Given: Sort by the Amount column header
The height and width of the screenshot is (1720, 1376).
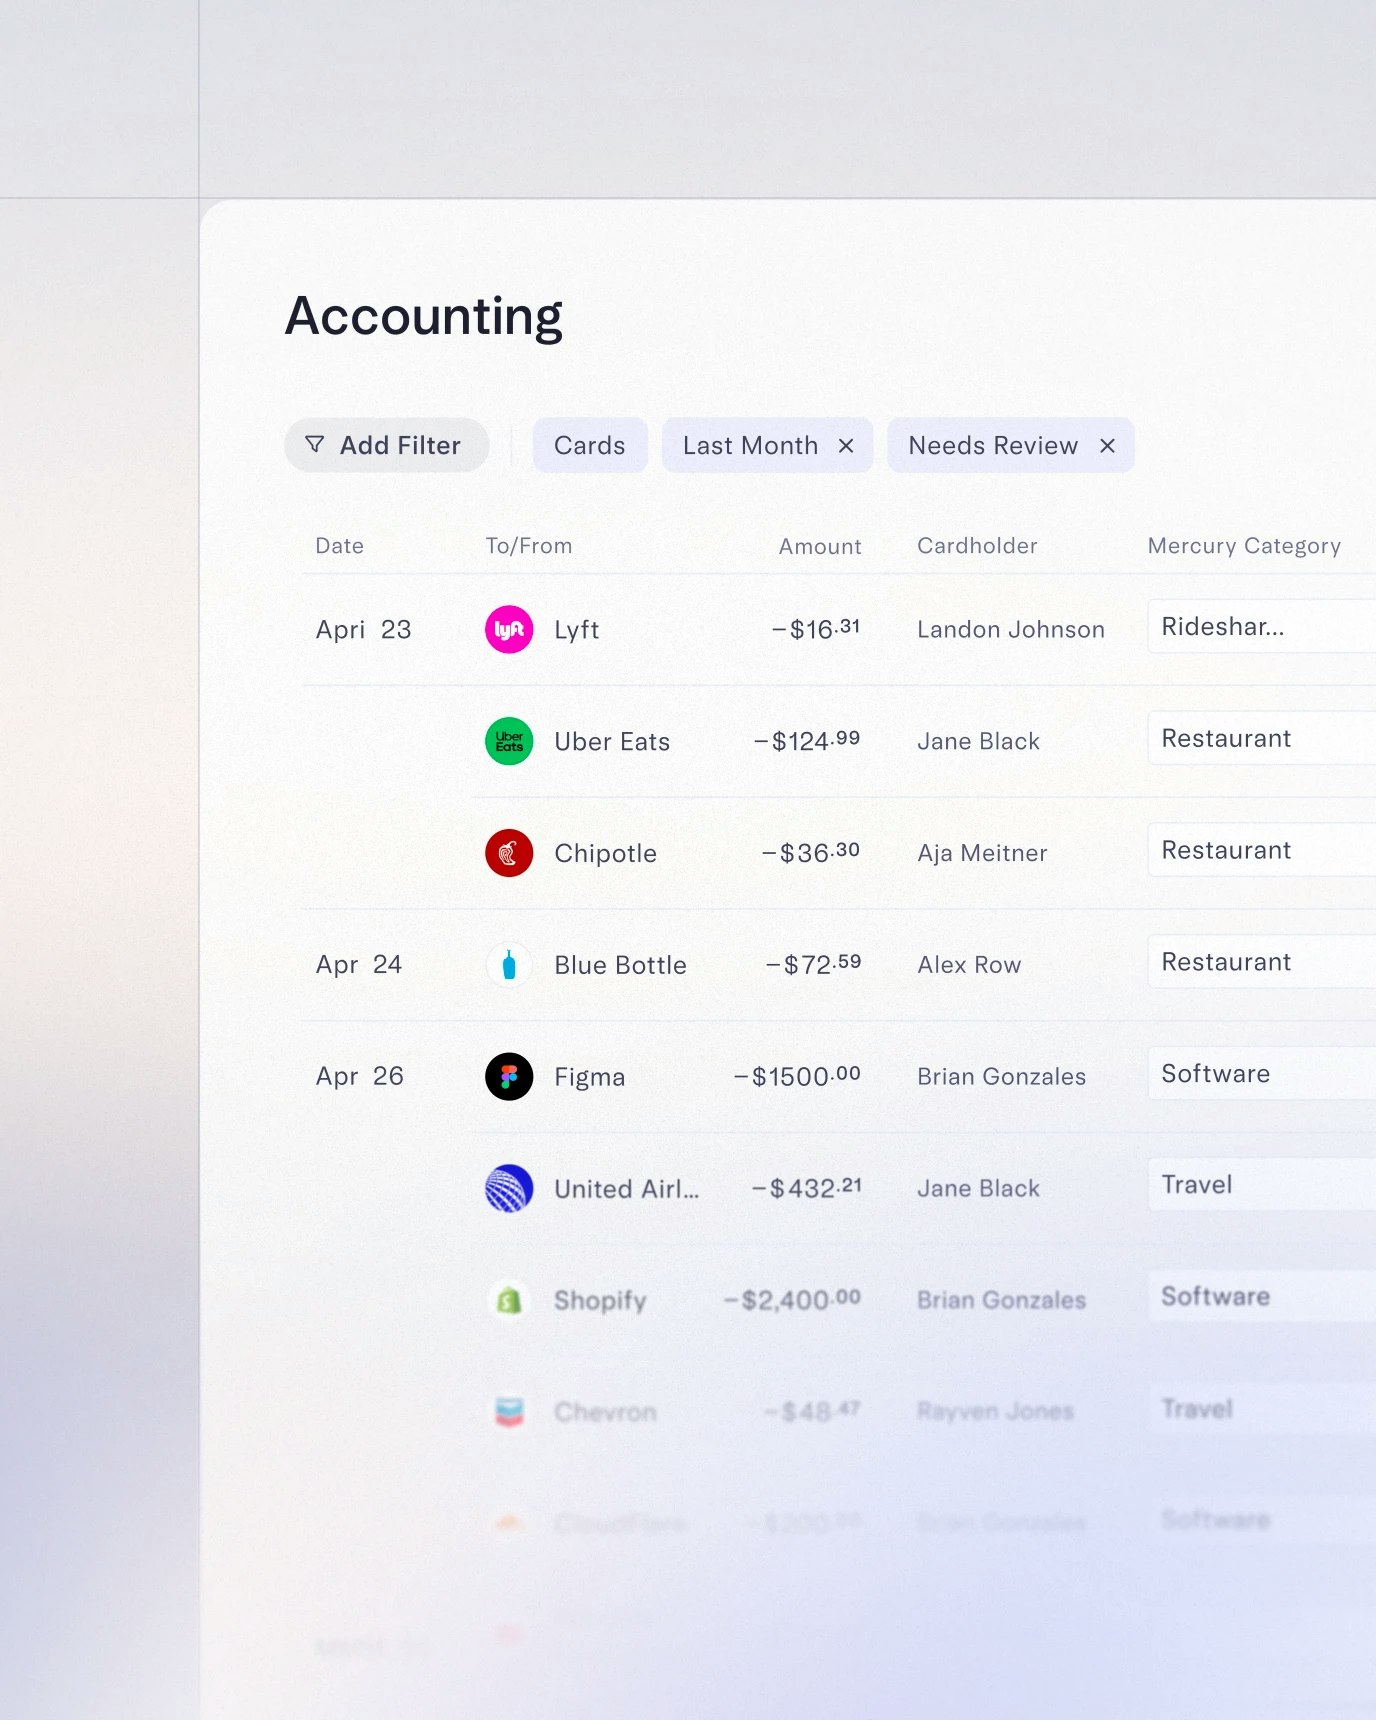Looking at the screenshot, I should click(820, 546).
